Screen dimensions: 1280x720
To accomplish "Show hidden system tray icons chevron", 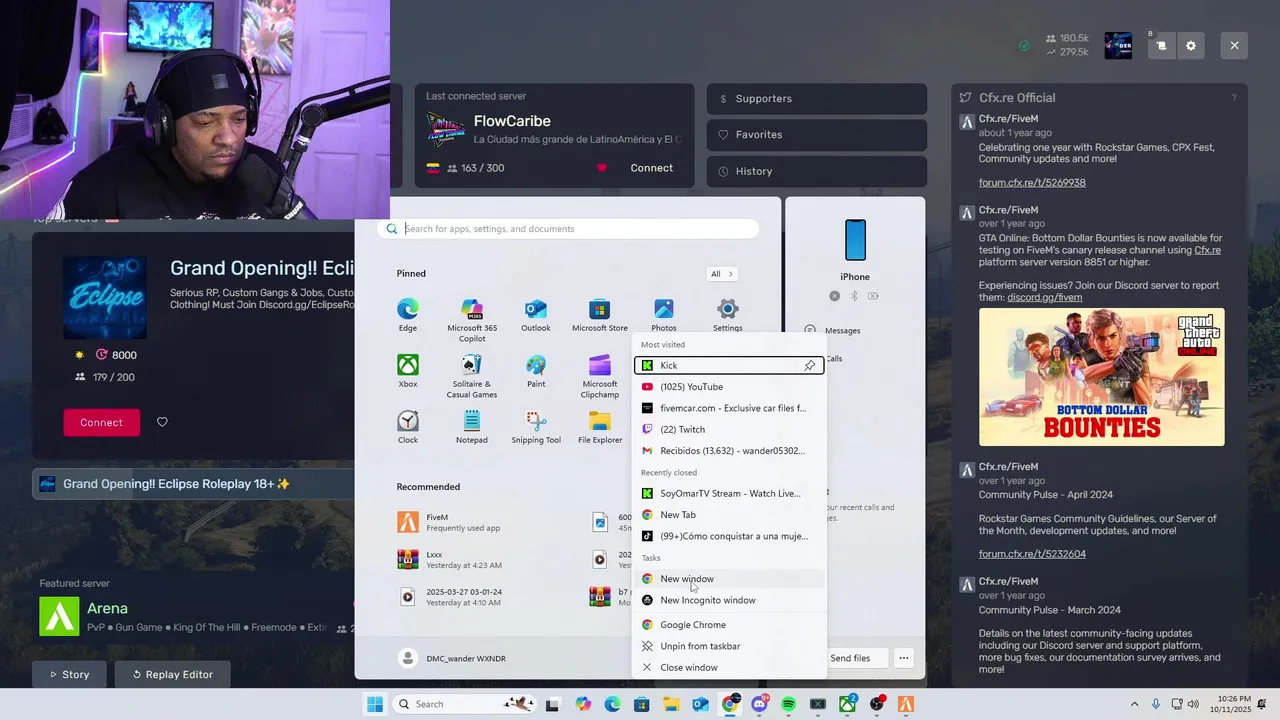I will [1134, 704].
